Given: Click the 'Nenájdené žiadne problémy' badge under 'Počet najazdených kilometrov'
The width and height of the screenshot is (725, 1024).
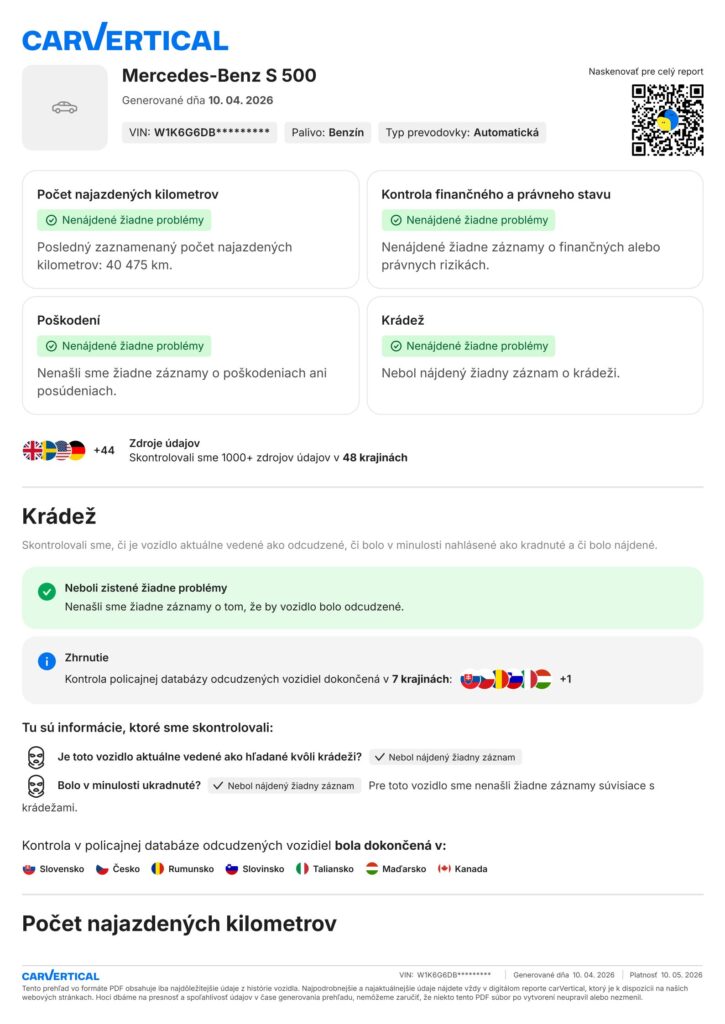Looking at the screenshot, I should coord(124,220).
